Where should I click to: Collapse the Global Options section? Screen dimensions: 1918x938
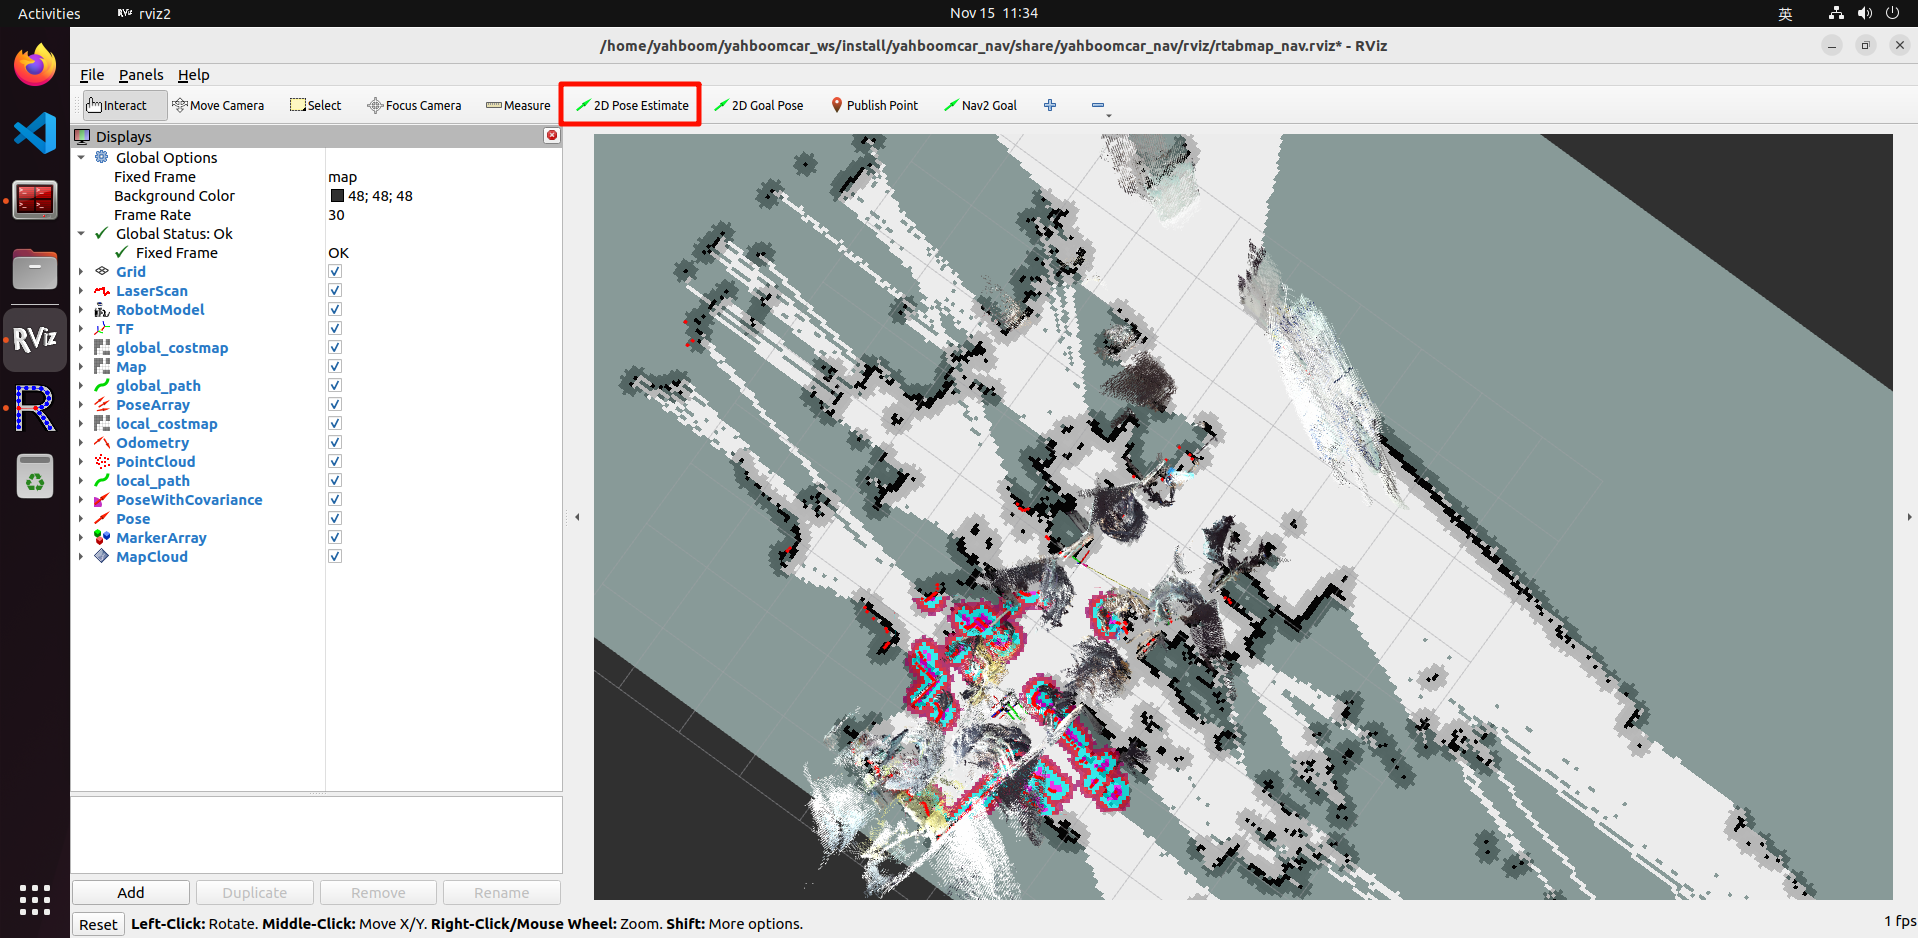click(81, 158)
